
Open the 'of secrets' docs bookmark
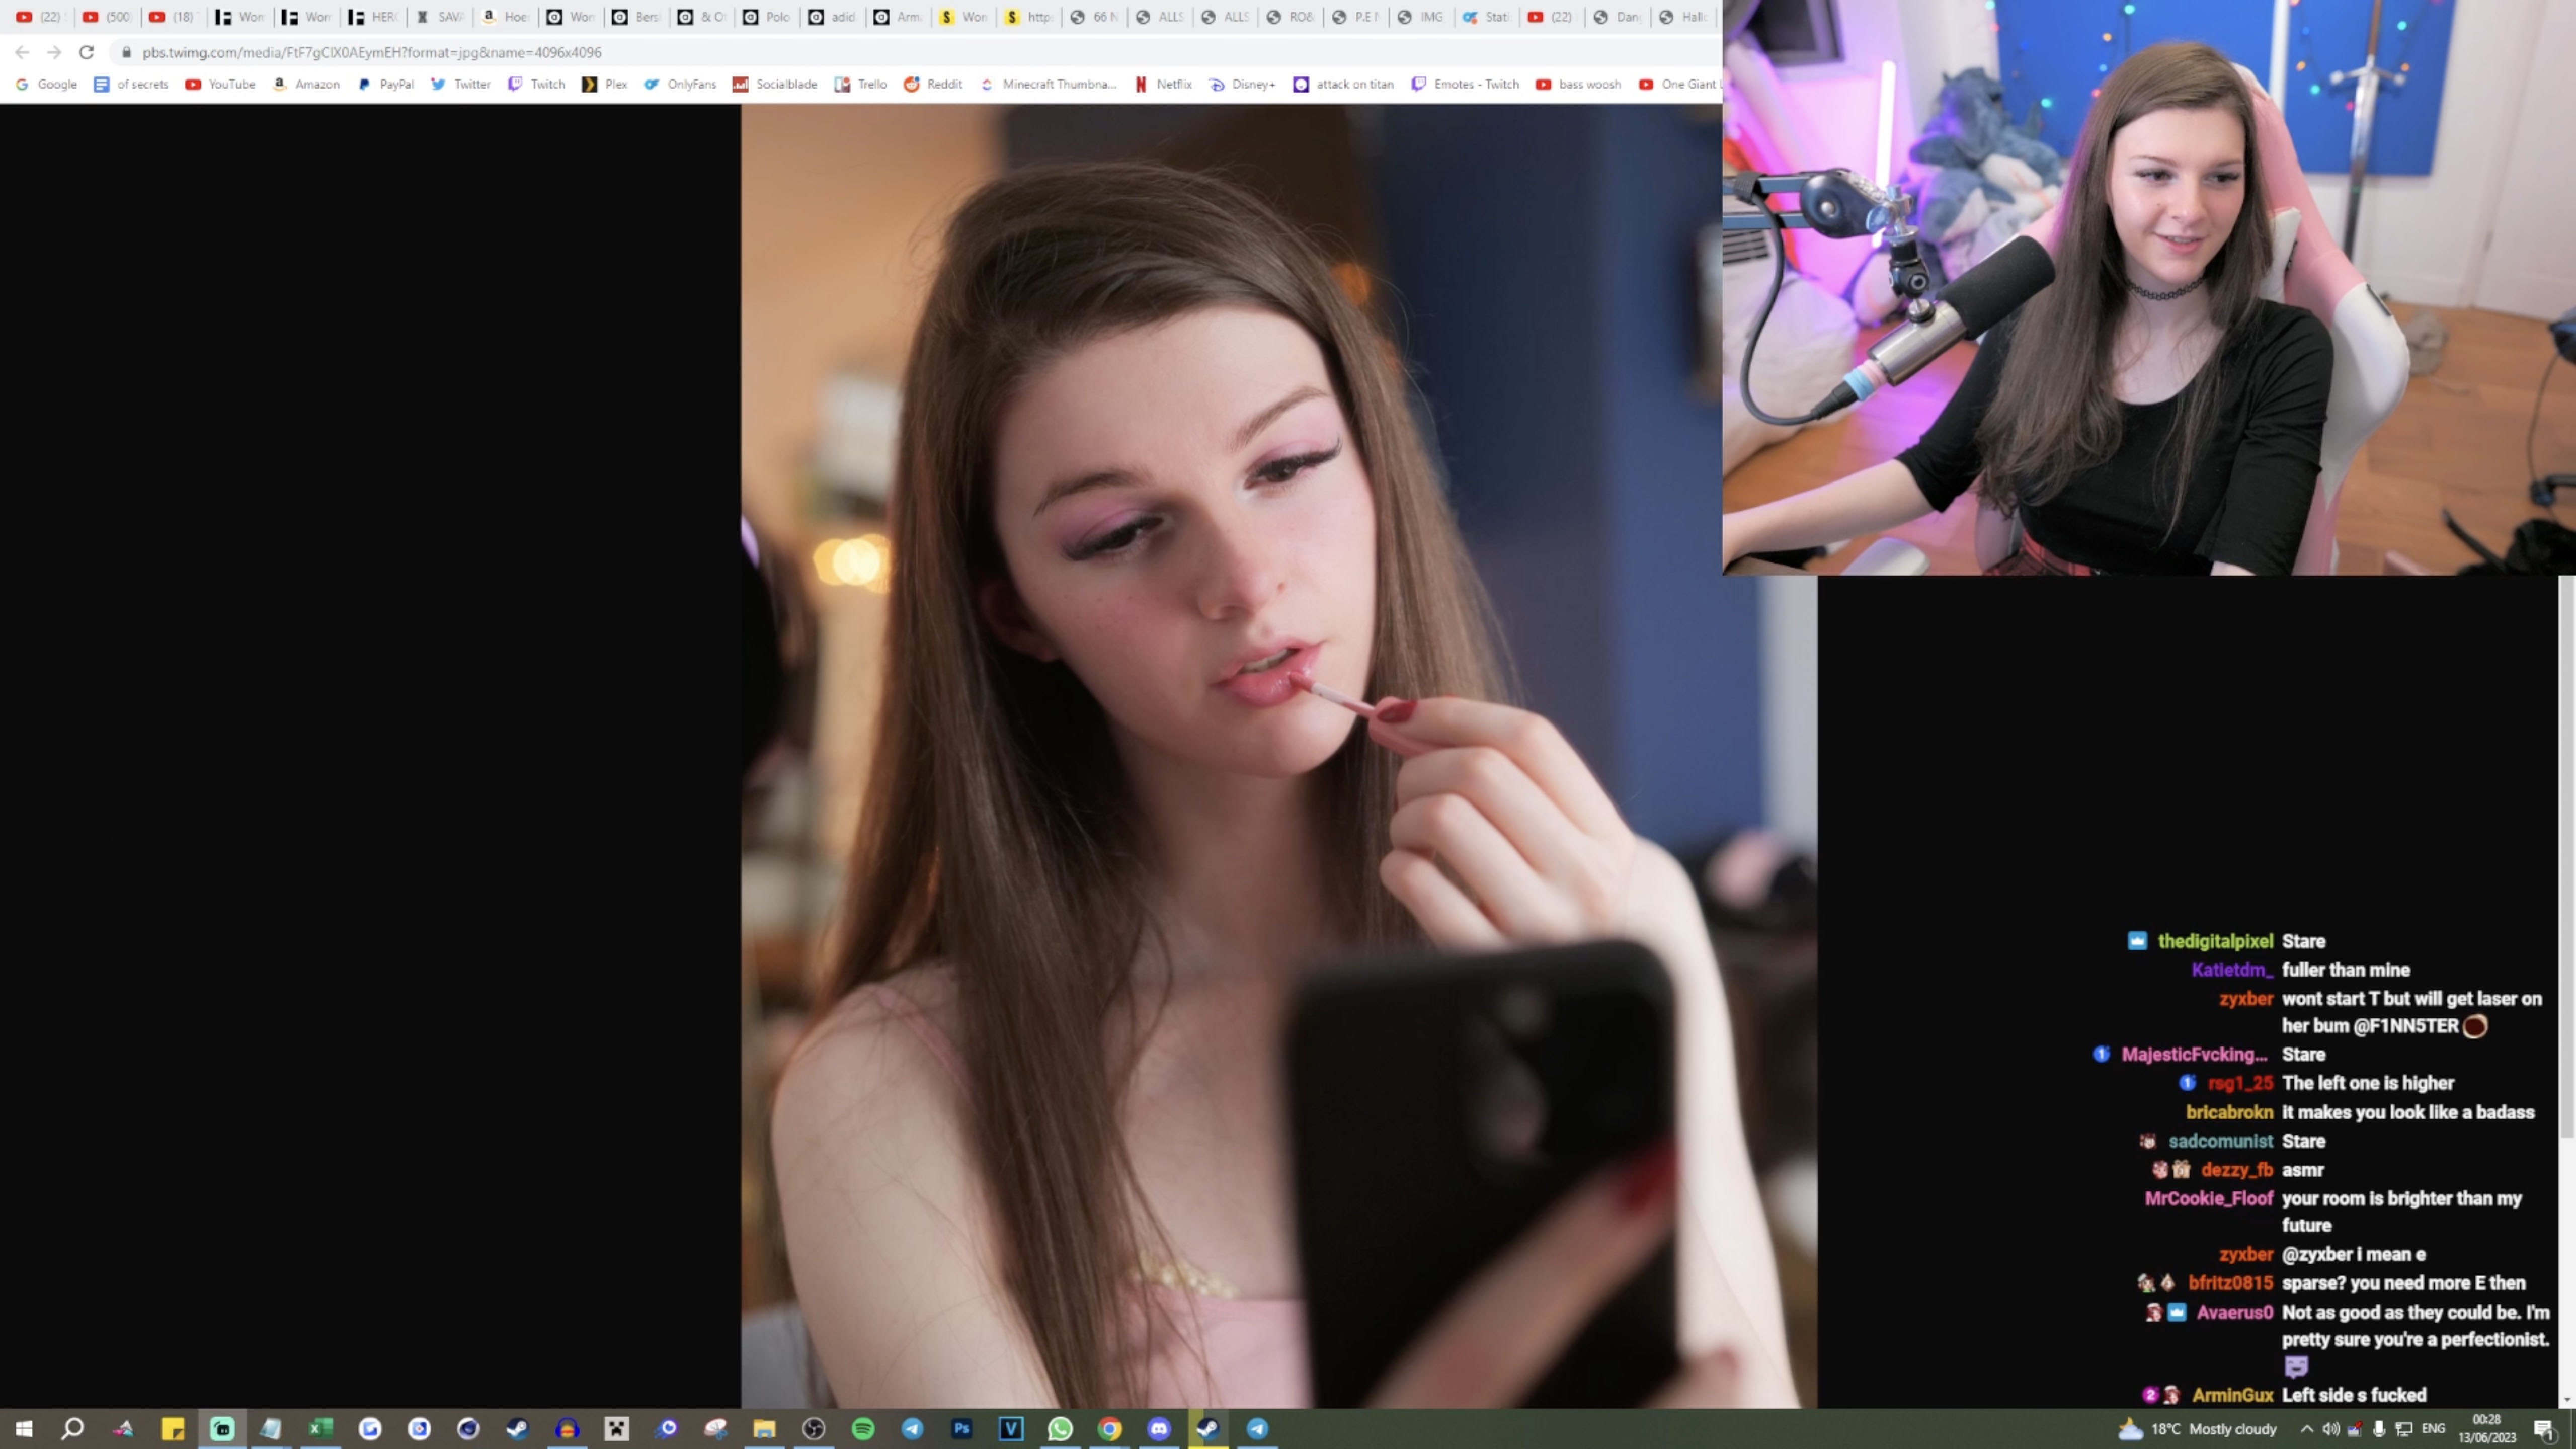click(x=131, y=84)
